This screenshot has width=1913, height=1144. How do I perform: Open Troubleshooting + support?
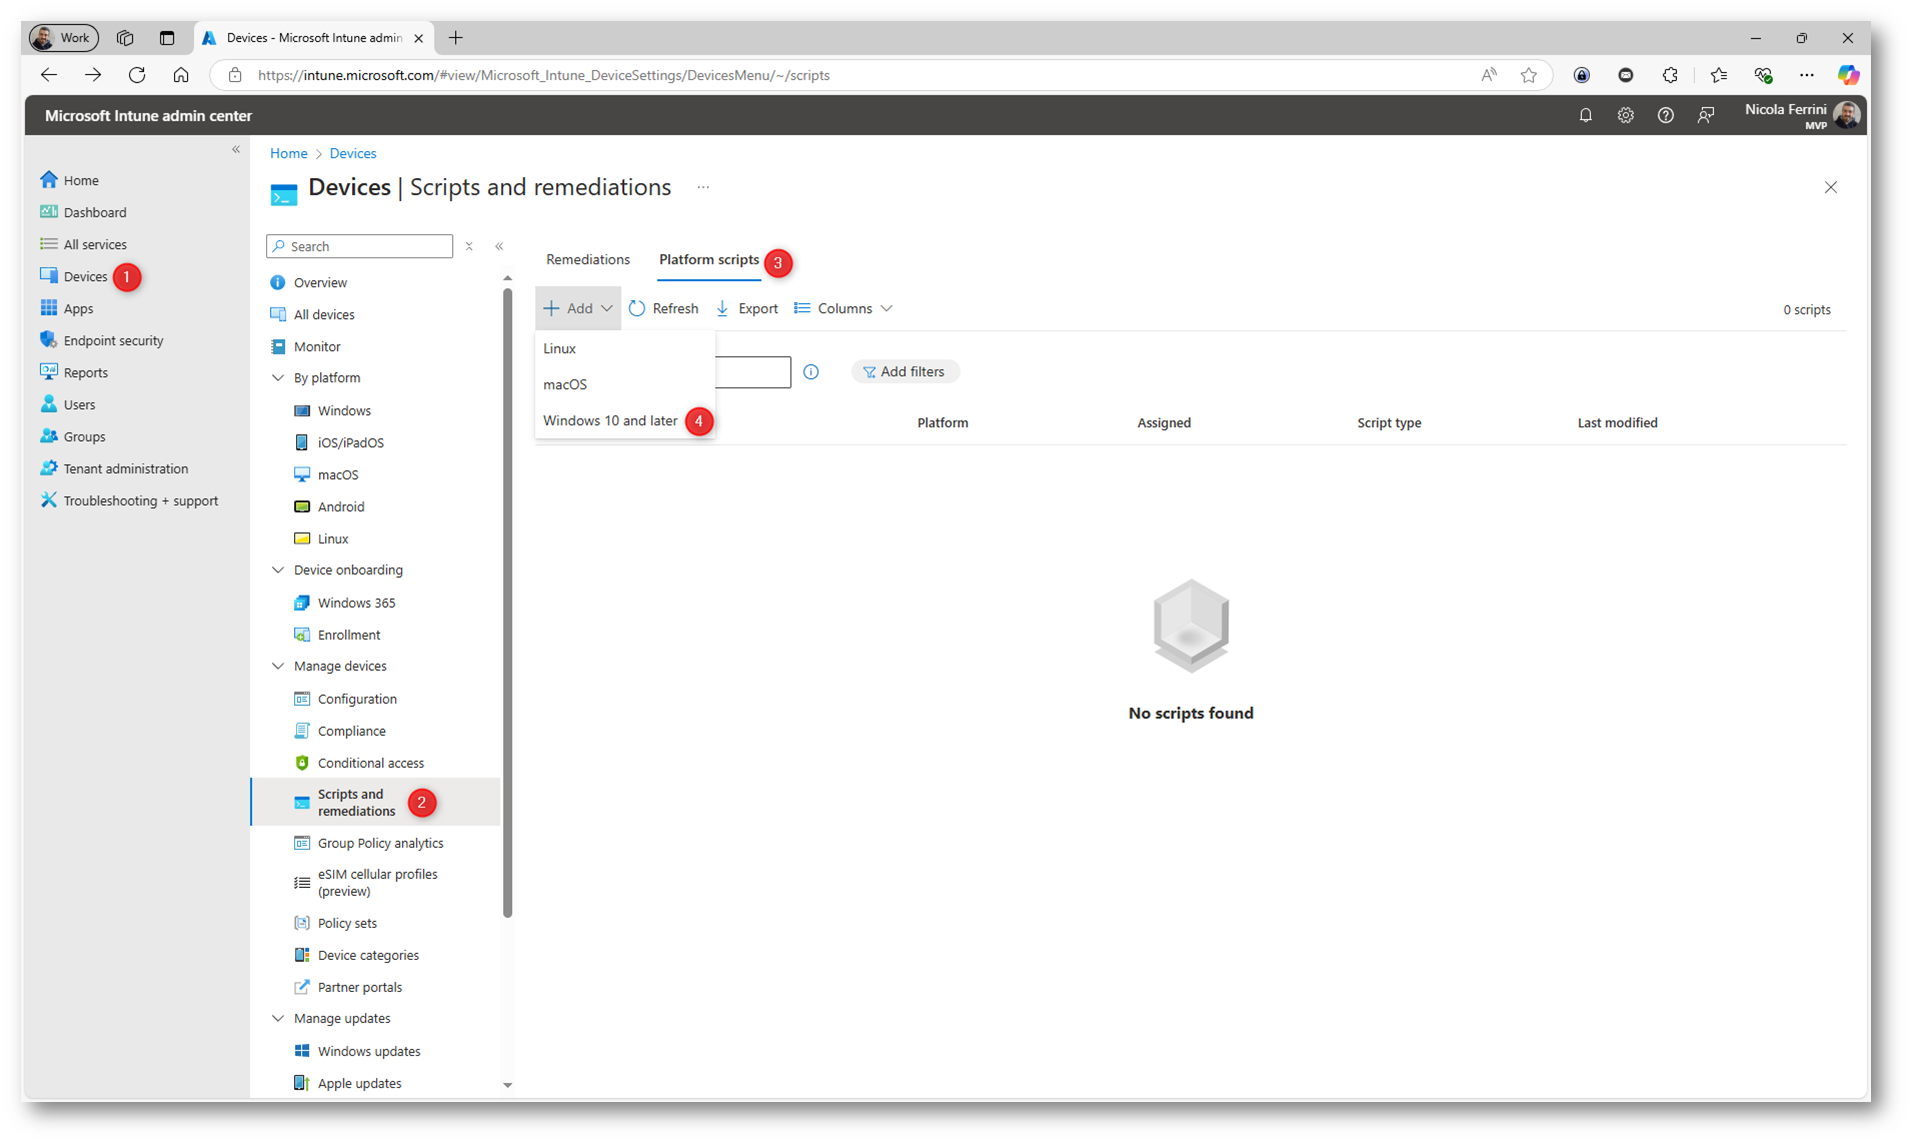click(x=129, y=501)
